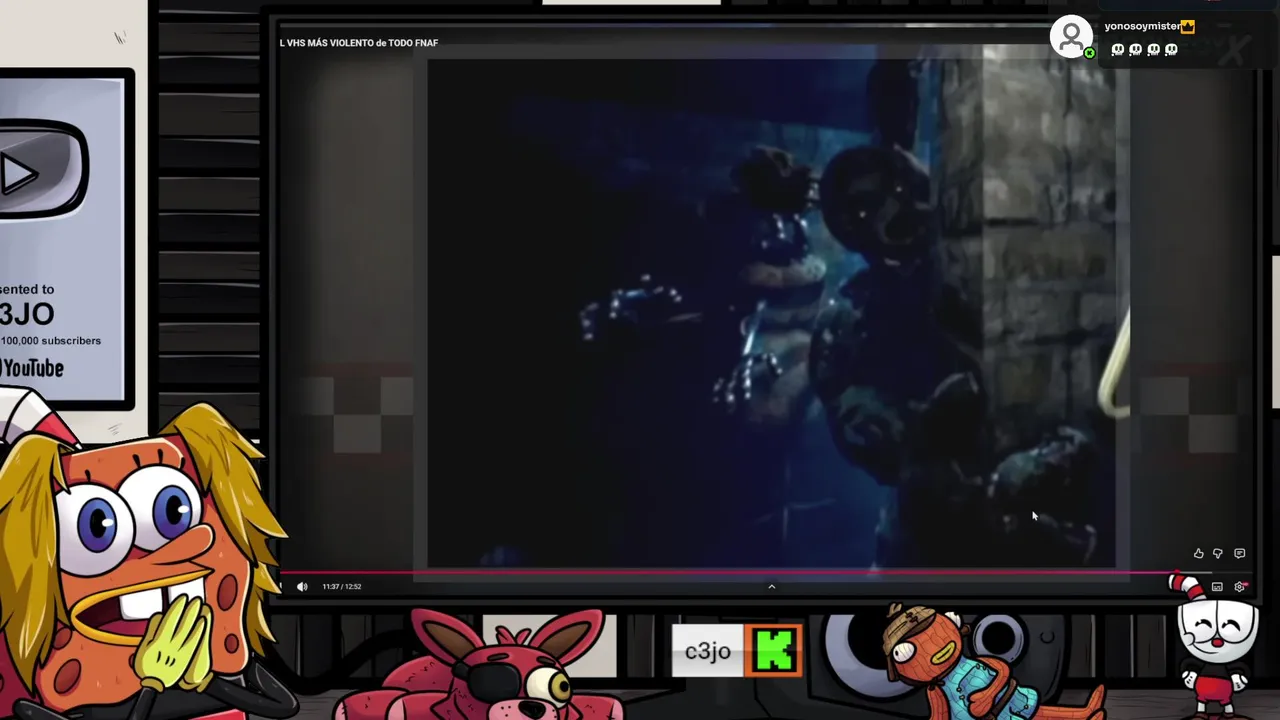This screenshot has width=1280, height=720.
Task: Click the 11:37 / 12:52 time display
Action: point(342,587)
